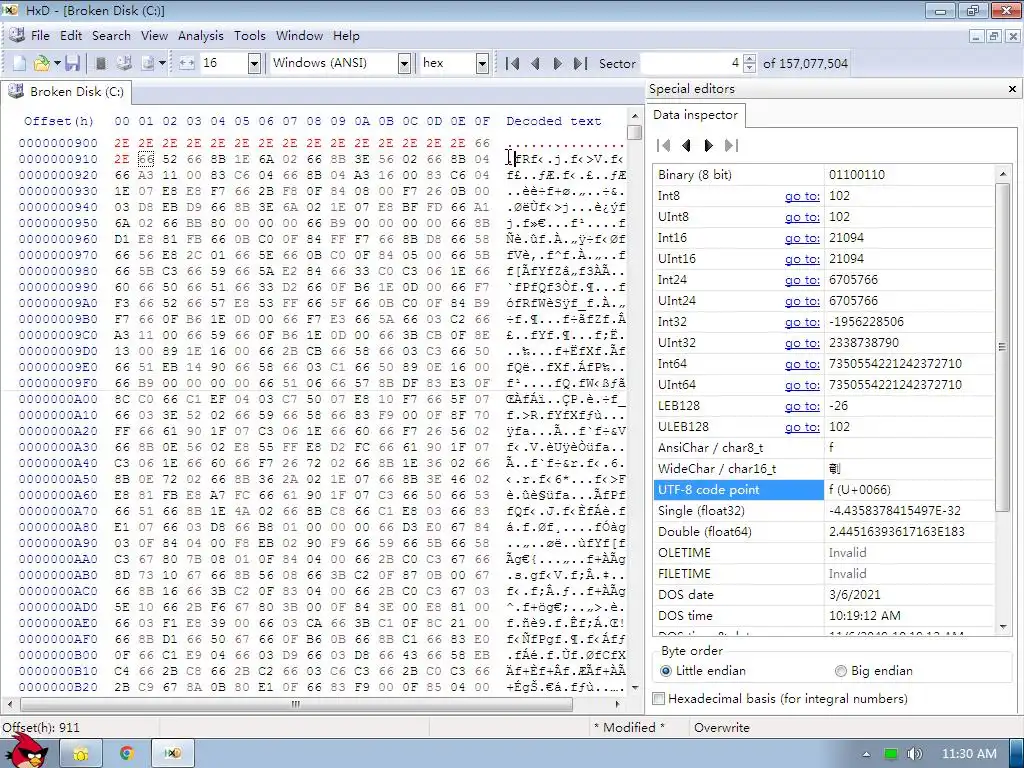Click the Sector number input field

[692, 63]
